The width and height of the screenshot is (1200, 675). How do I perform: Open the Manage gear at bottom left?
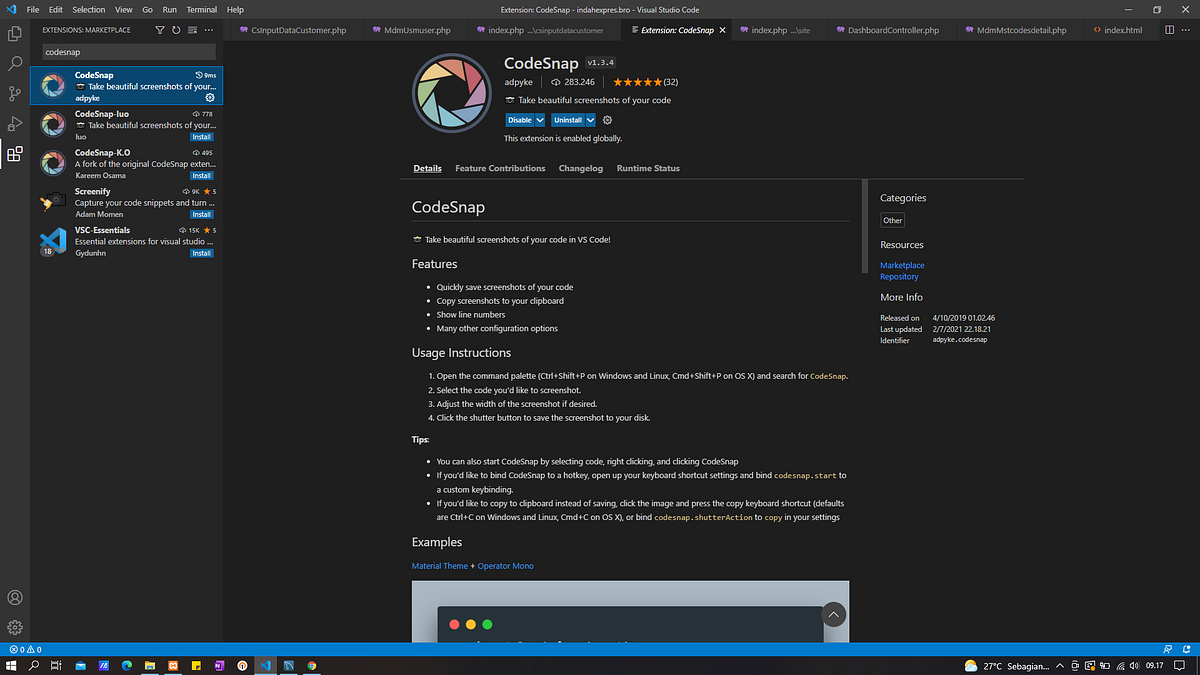(14, 627)
